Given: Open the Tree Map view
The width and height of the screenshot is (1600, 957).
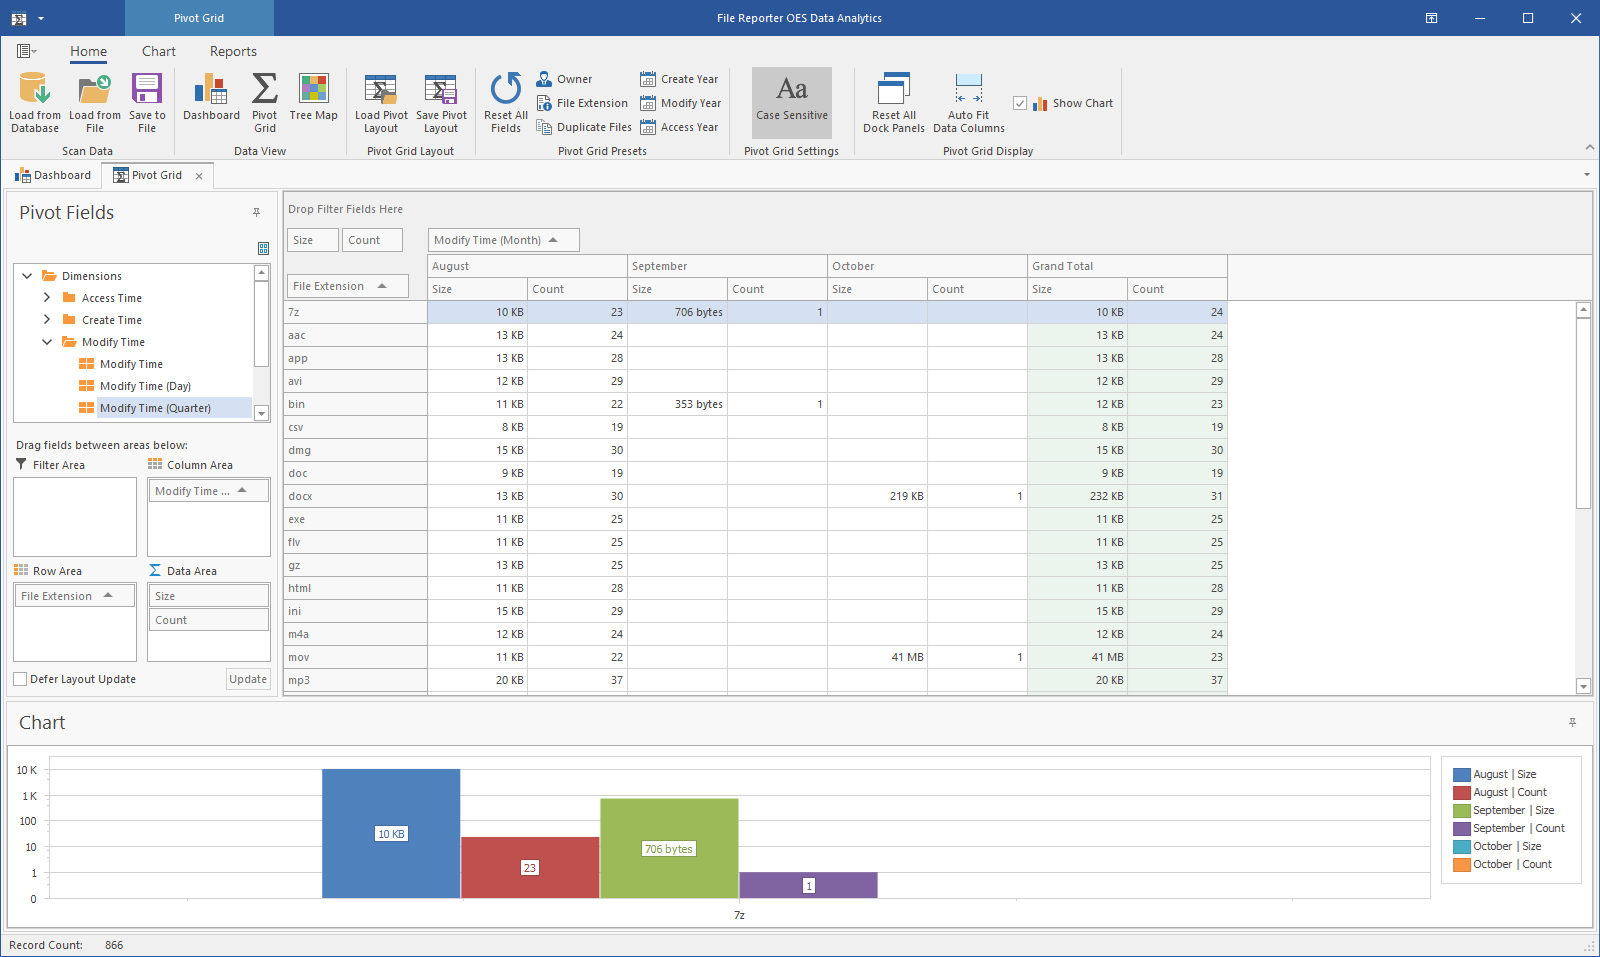Looking at the screenshot, I should coord(313,90).
